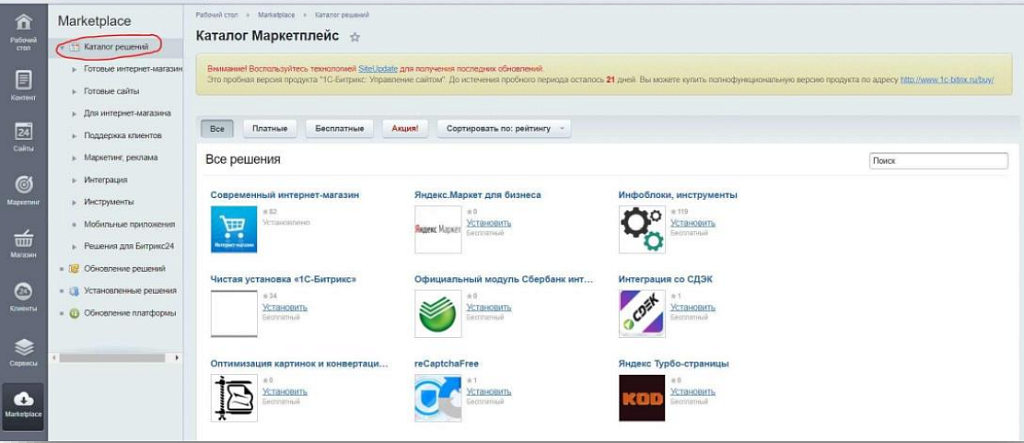Image resolution: width=1024 pixels, height=443 pixels.
Task: Open the Сайты calendar icon
Action: (24, 137)
